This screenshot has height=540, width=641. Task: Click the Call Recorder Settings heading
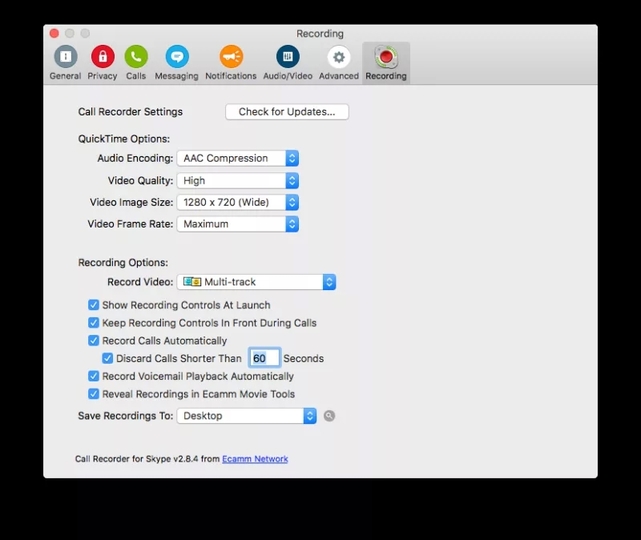(130, 112)
